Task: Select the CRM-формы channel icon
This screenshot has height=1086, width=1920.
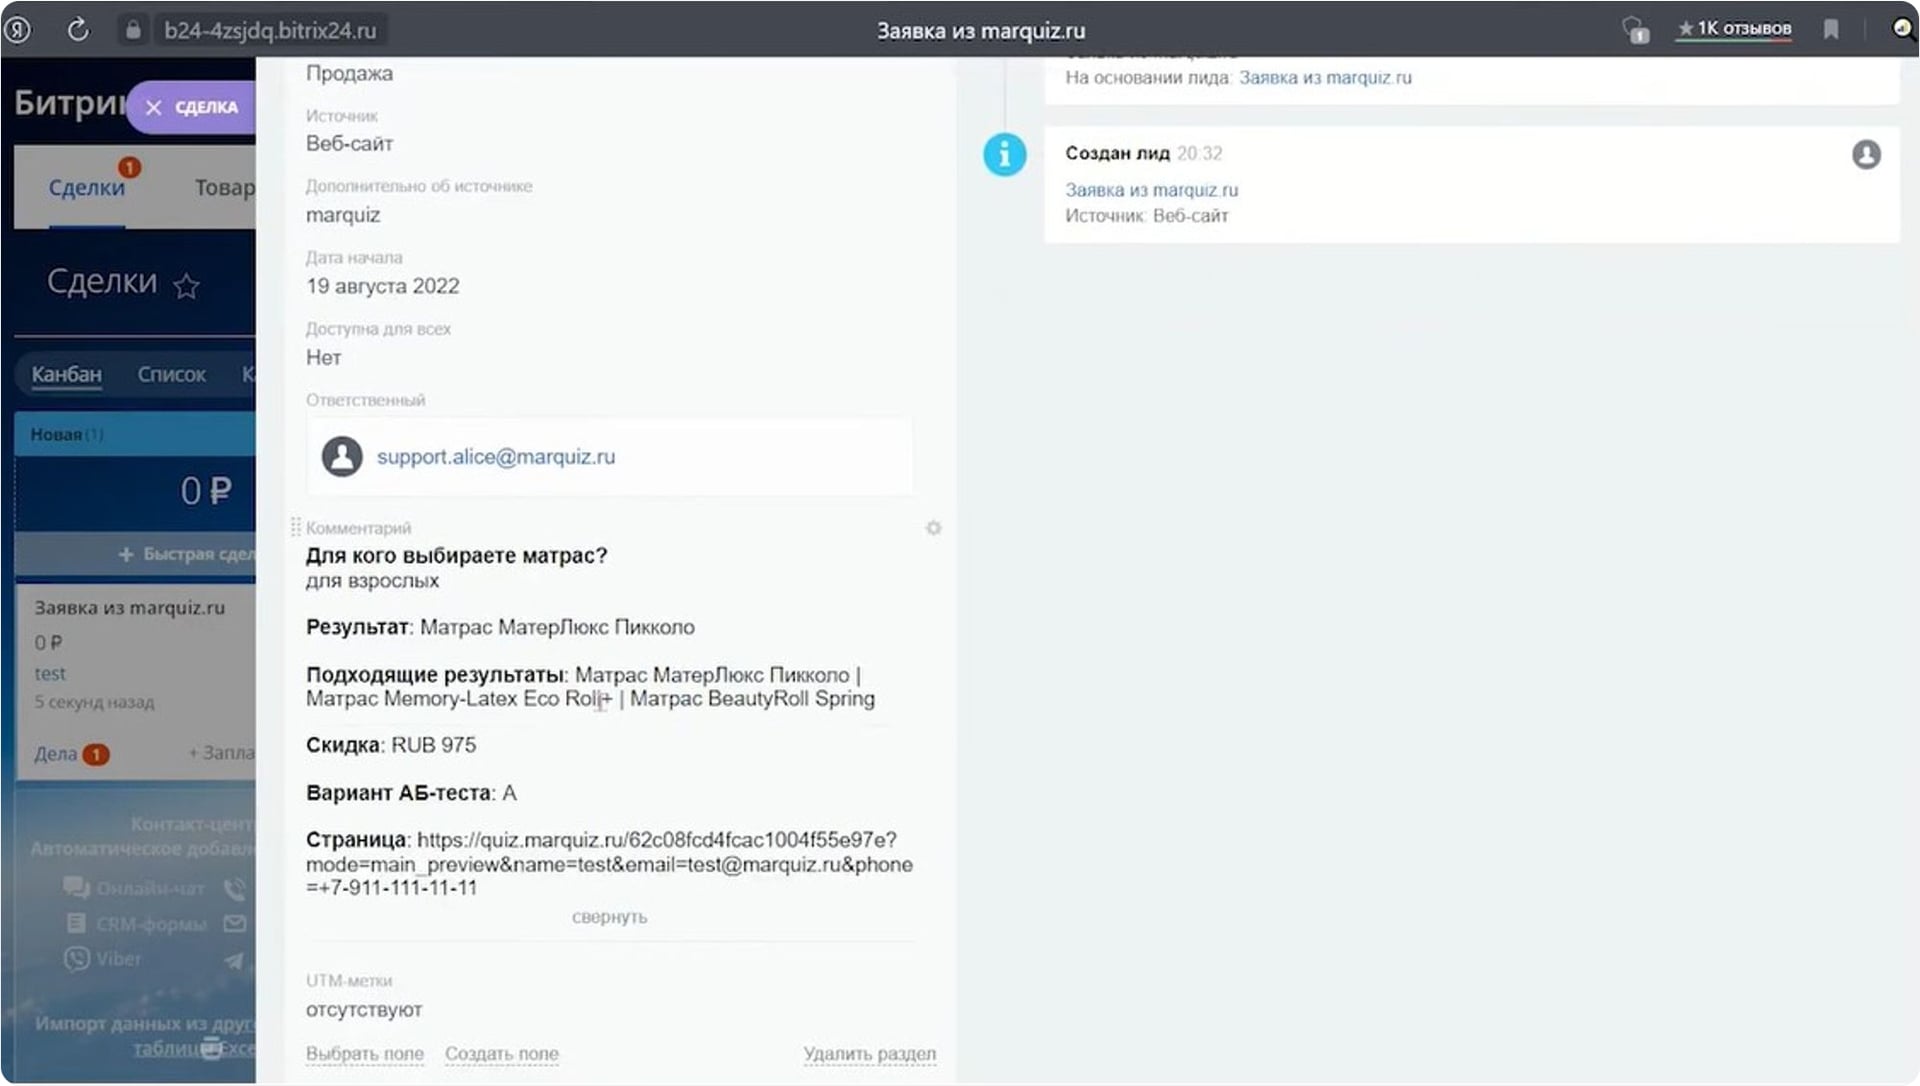Action: pos(75,923)
